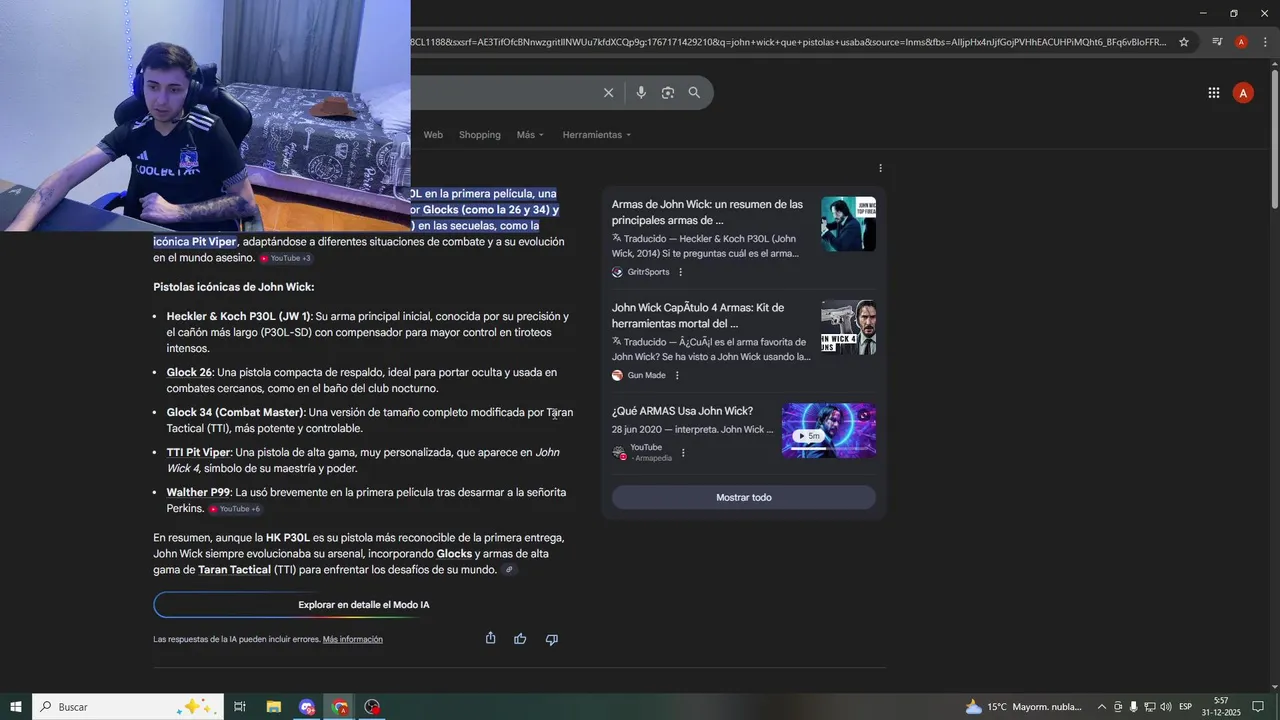This screenshot has width=1280, height=720.
Task: Open the Taran Tactical underlined link
Action: point(234,570)
